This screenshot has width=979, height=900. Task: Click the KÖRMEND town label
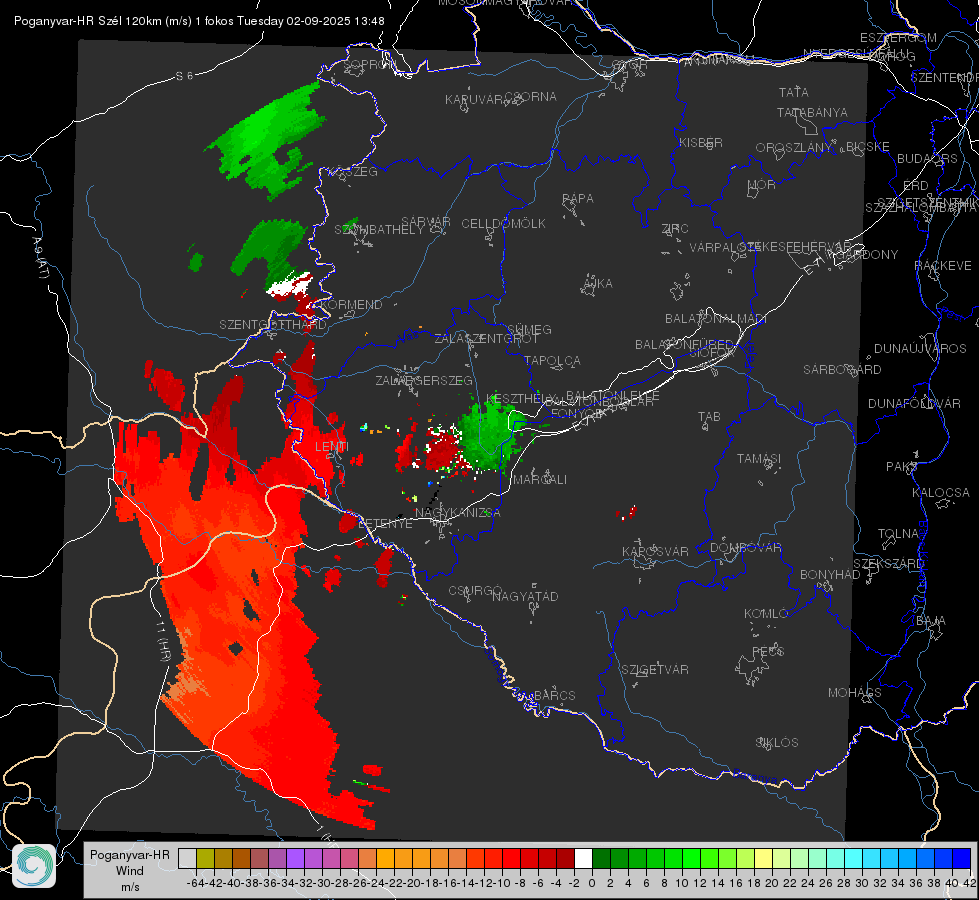pyautogui.click(x=351, y=305)
